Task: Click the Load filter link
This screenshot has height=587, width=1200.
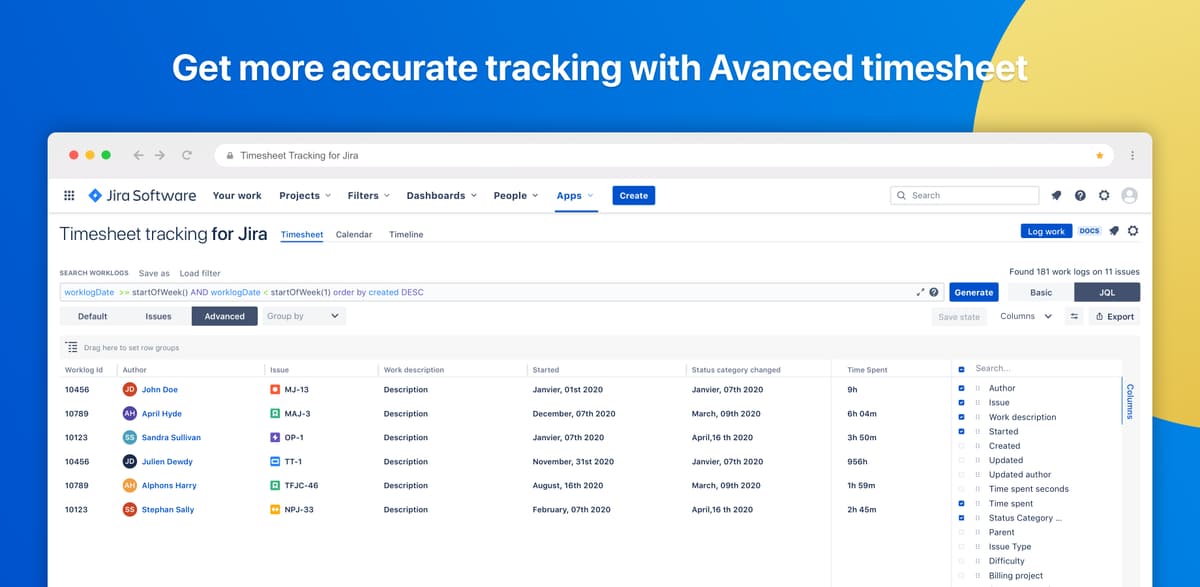Action: coord(200,273)
